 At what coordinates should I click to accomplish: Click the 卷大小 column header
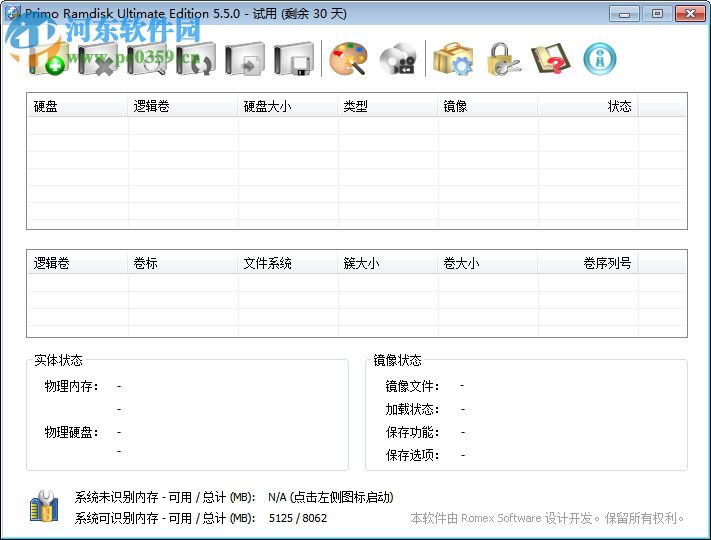[x=487, y=263]
